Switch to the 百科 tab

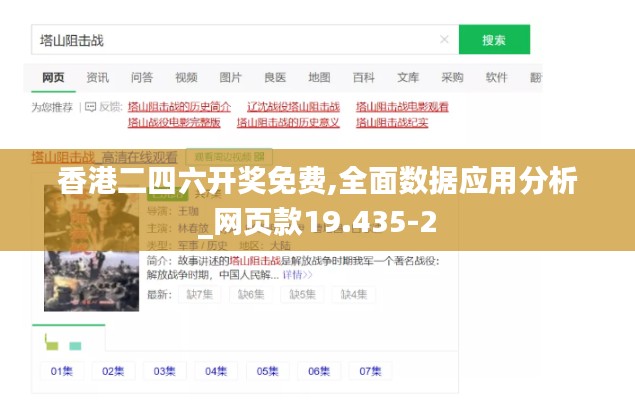363,77
